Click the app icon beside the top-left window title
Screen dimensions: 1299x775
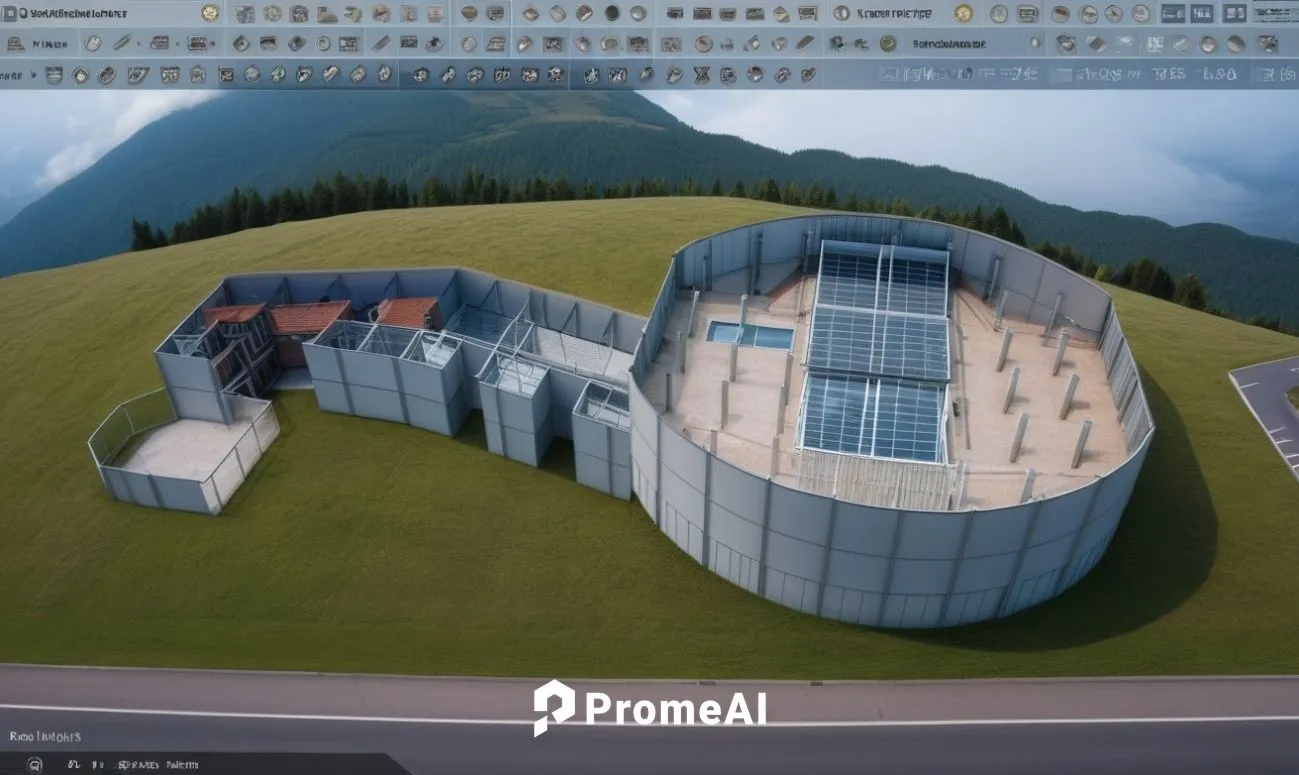click(11, 14)
